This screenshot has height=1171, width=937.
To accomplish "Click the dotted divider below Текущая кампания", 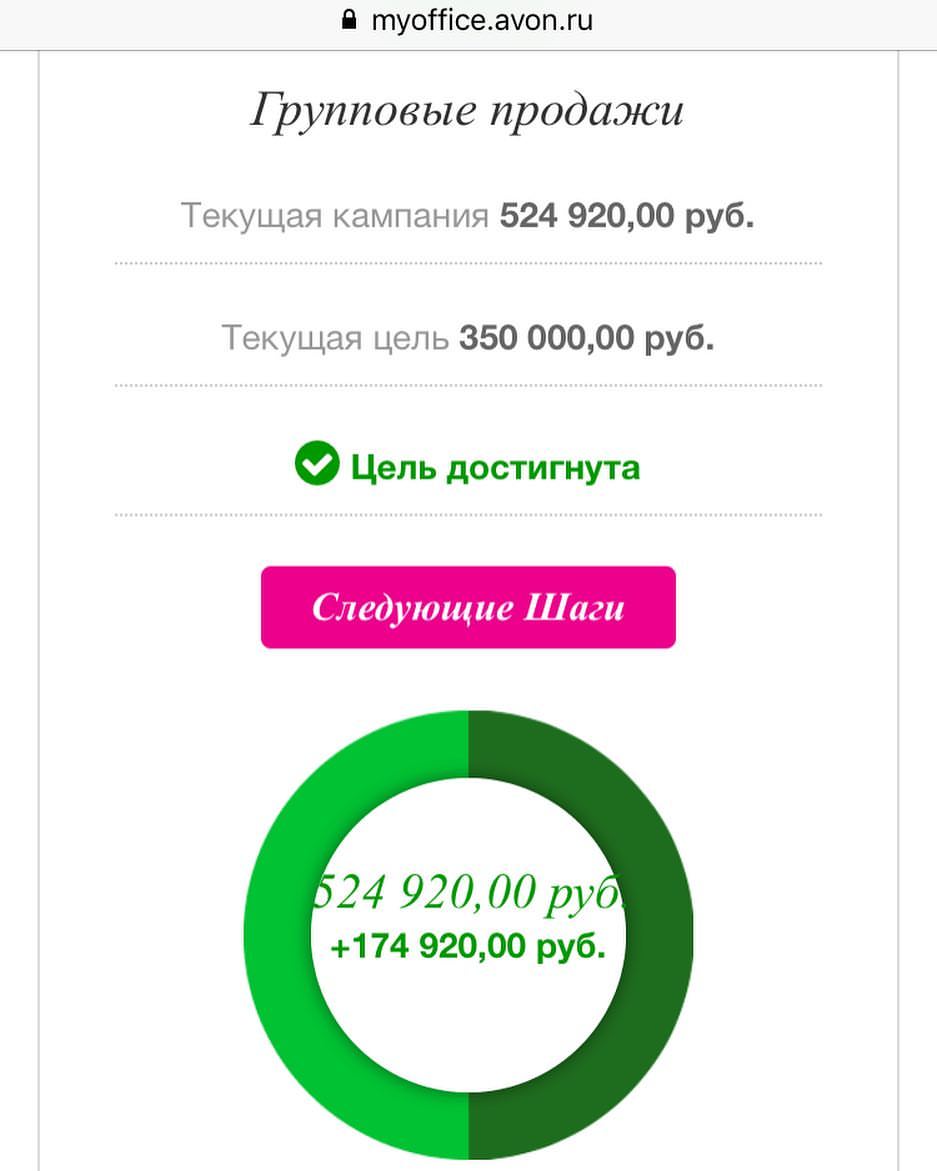I will 468,263.
